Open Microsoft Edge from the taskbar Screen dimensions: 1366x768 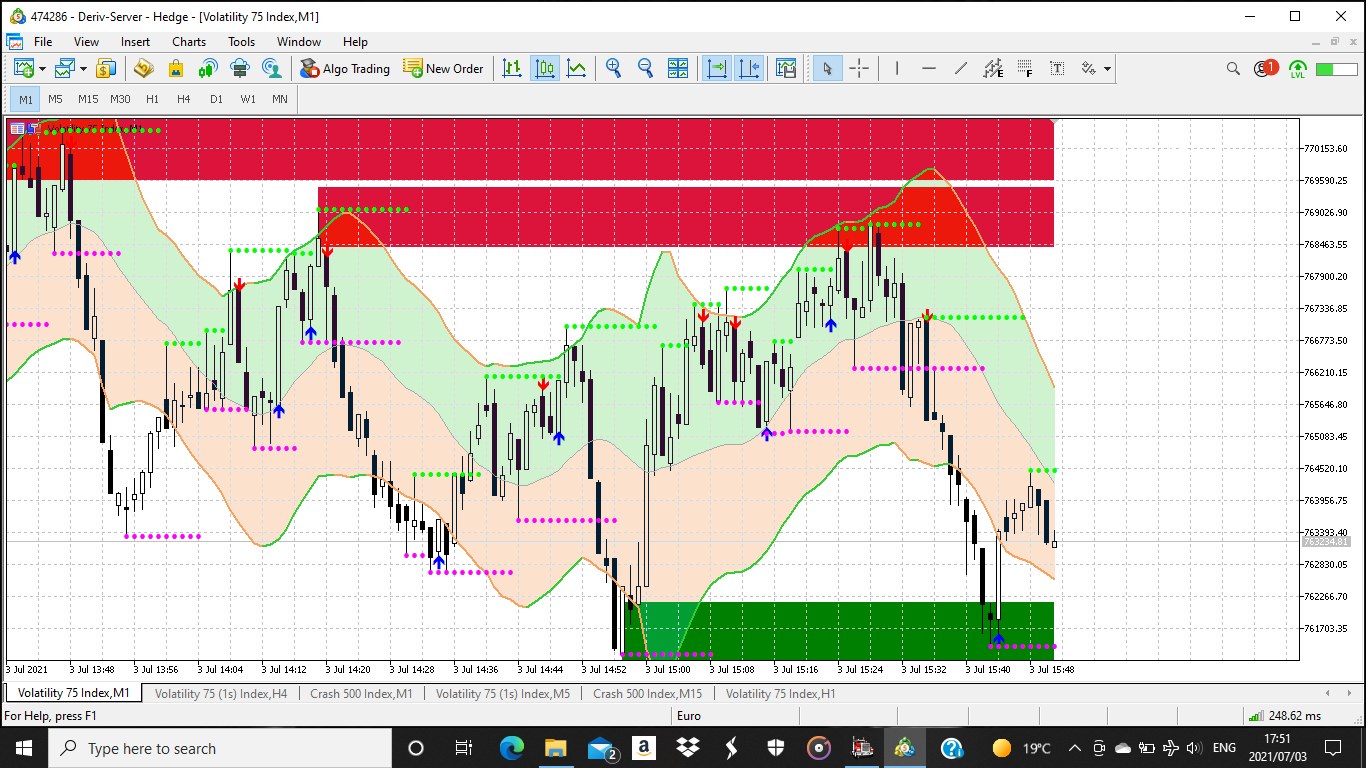point(512,748)
